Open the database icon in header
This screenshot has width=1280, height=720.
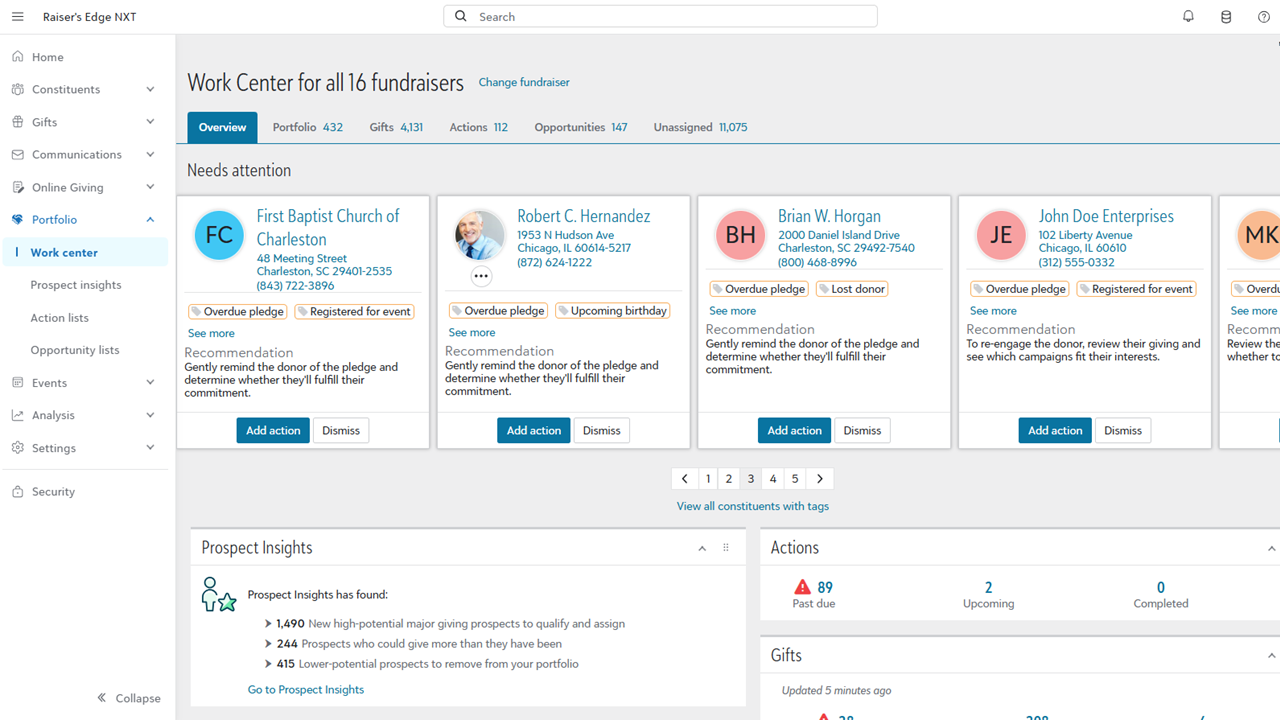pyautogui.click(x=1226, y=17)
